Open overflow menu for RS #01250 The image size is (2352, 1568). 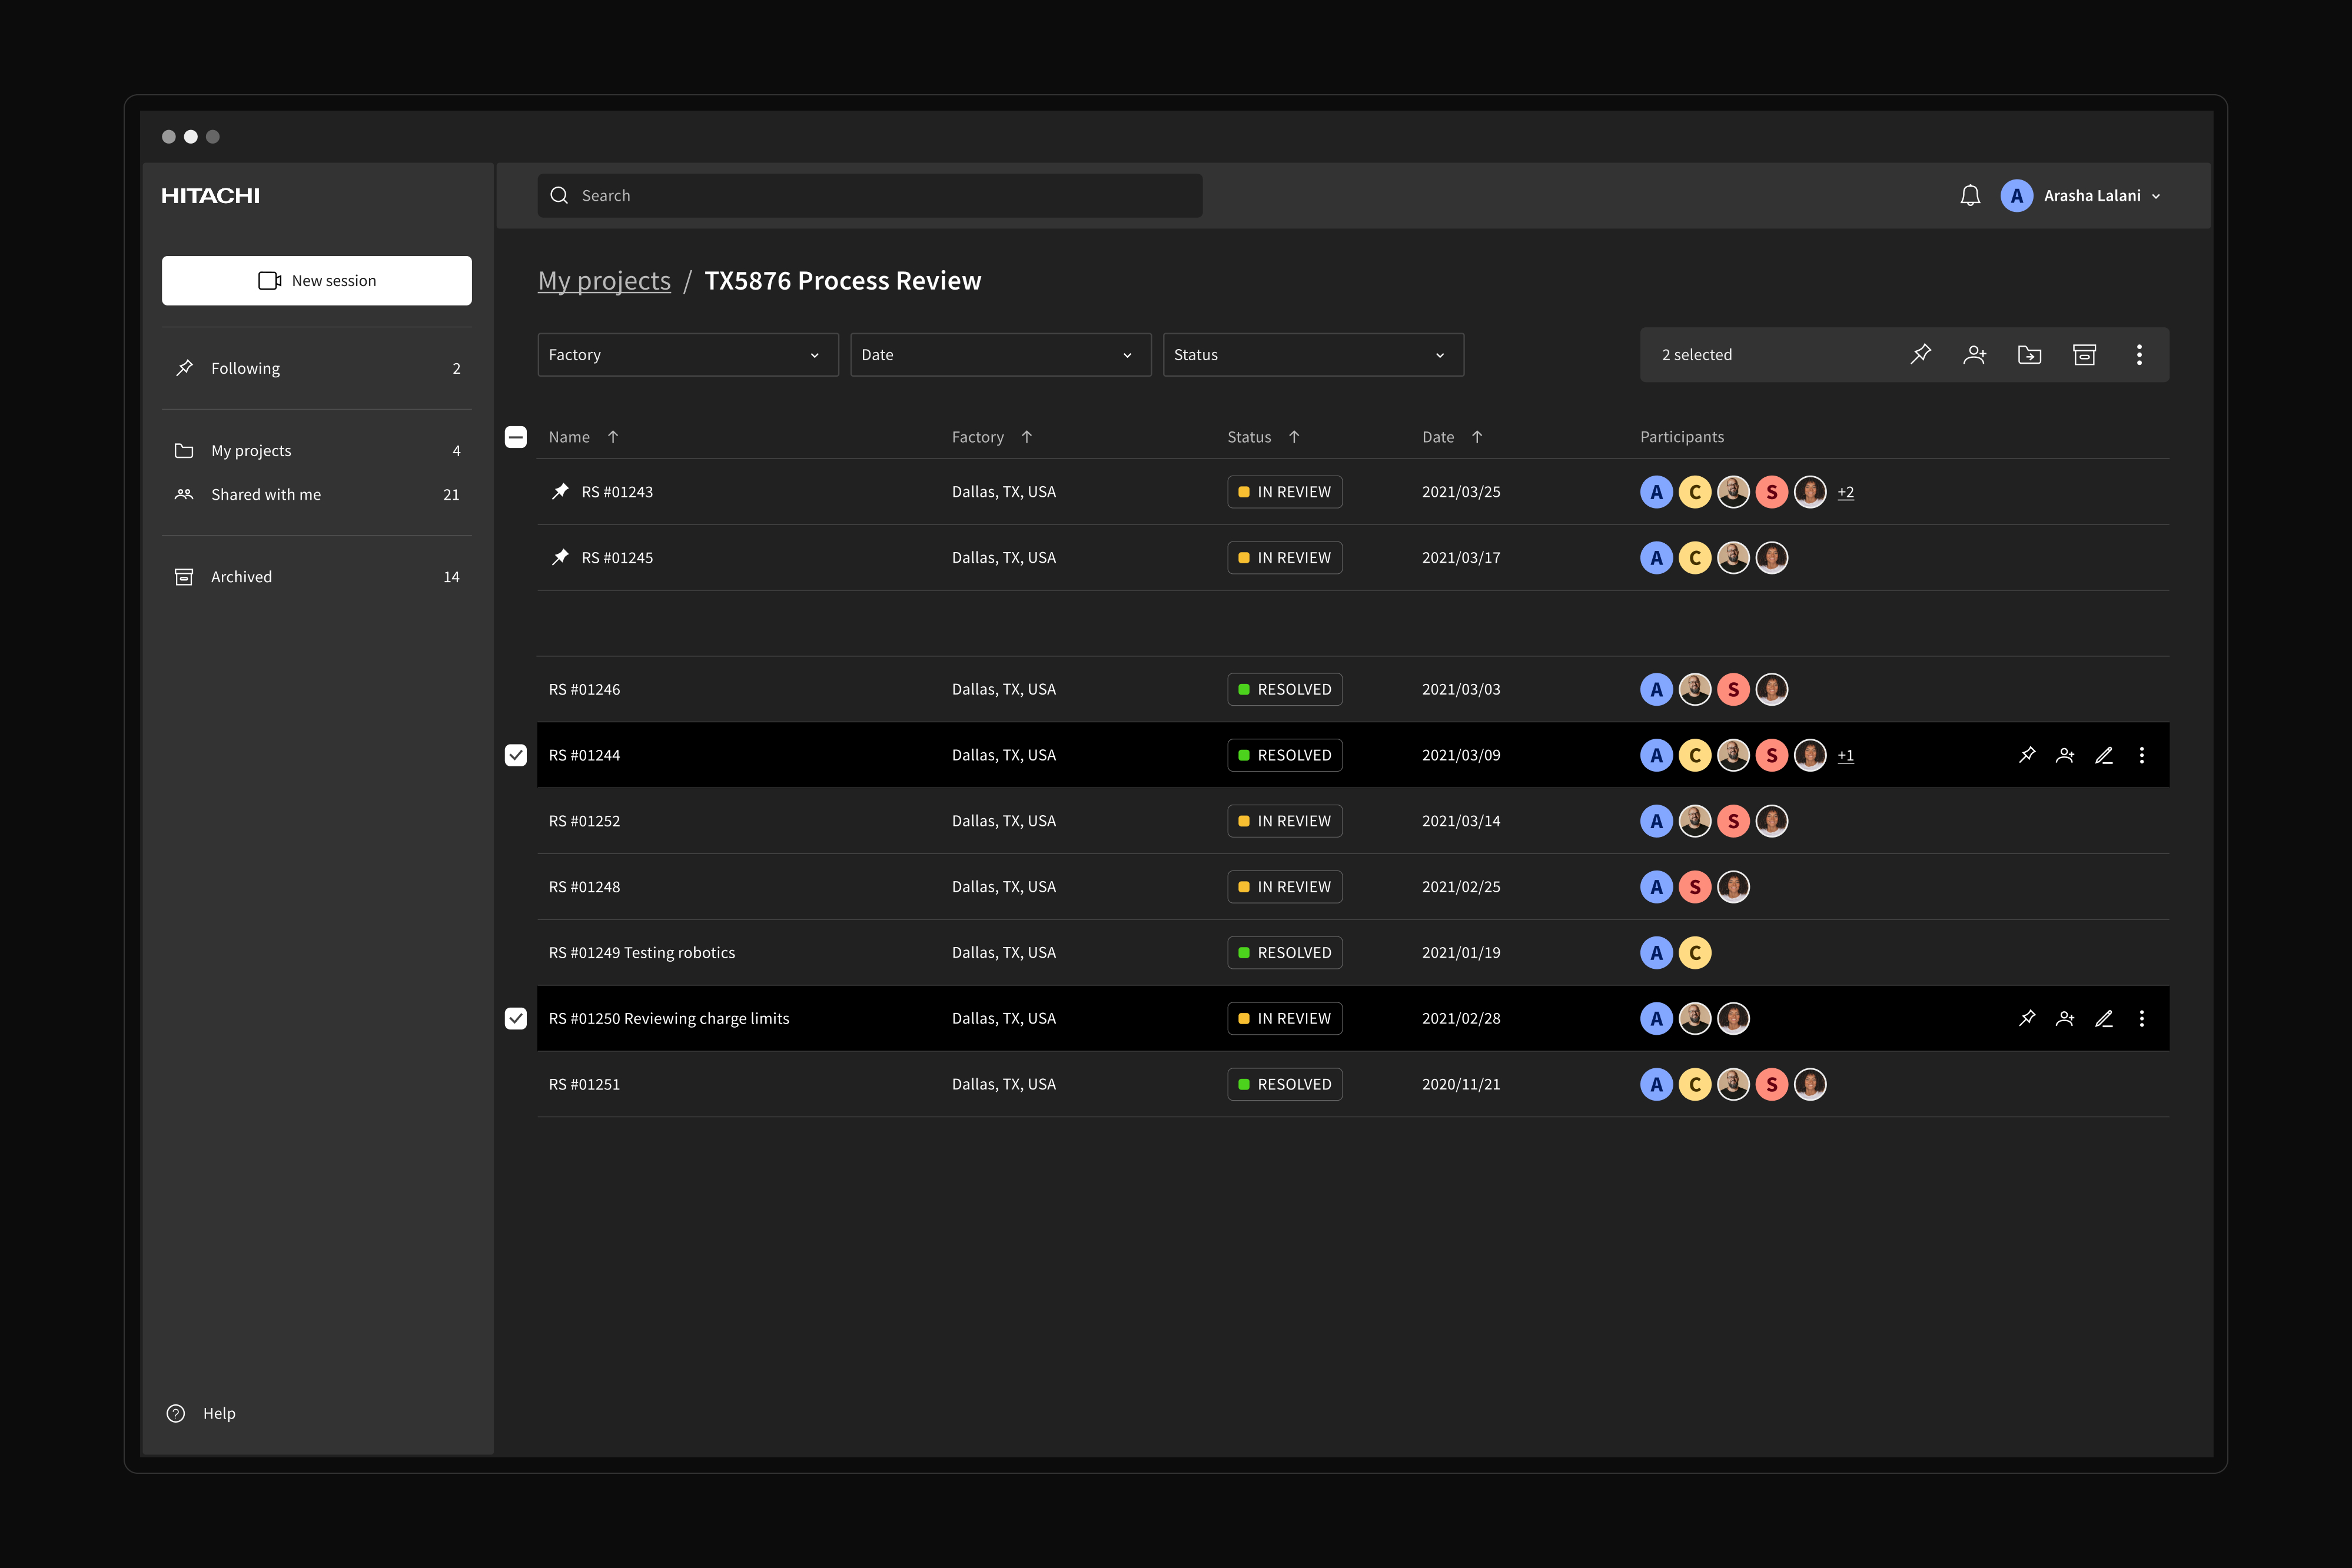[x=2142, y=1018]
